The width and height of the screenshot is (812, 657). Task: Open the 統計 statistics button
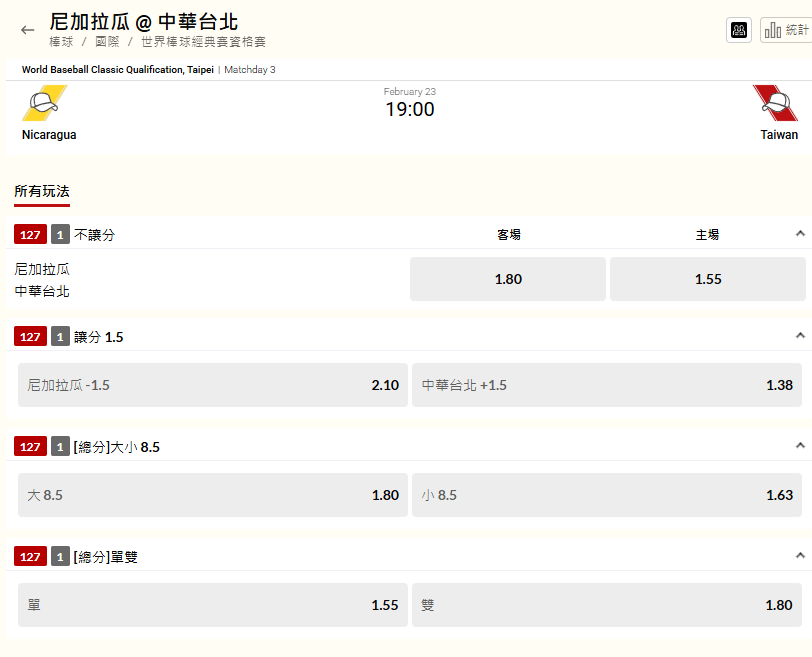coord(786,30)
